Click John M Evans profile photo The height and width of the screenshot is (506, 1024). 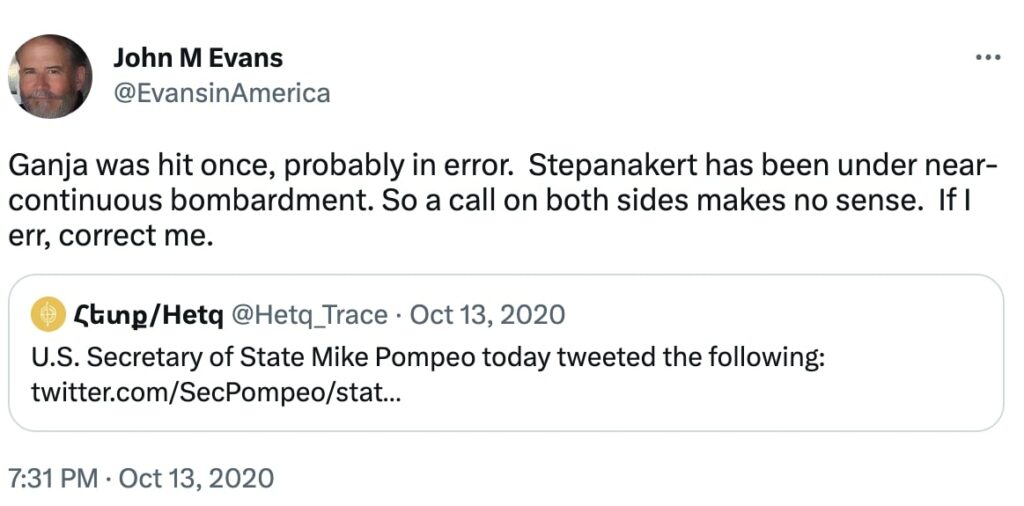tap(51, 76)
